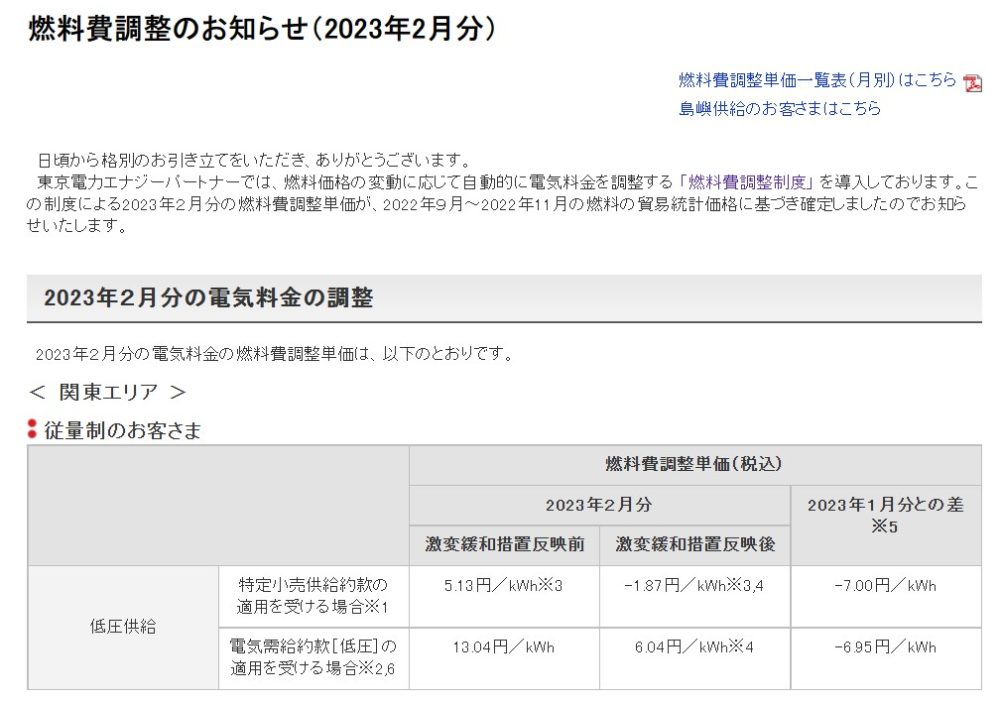Follow the 島嶼供給のお客さまはこちら link
This screenshot has height=703, width=1000.
tap(779, 109)
